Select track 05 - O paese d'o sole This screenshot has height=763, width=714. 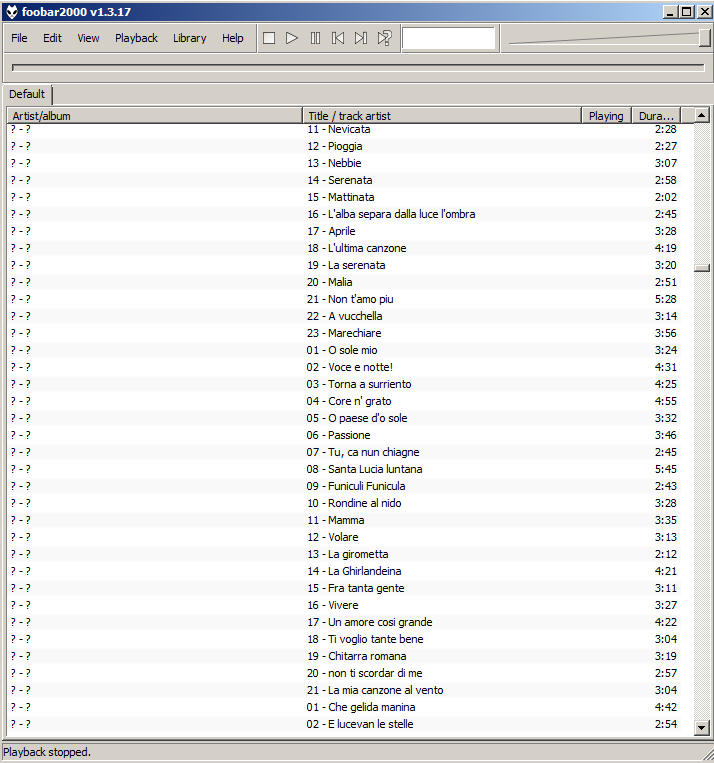344,418
